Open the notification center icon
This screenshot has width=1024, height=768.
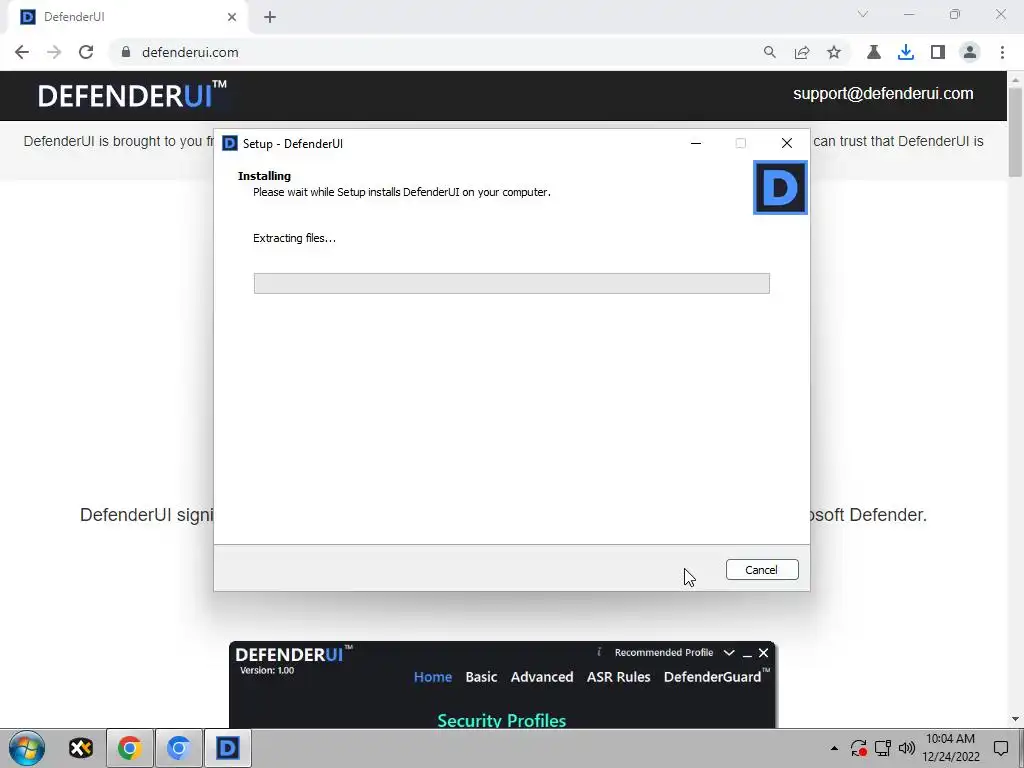click(1000, 748)
